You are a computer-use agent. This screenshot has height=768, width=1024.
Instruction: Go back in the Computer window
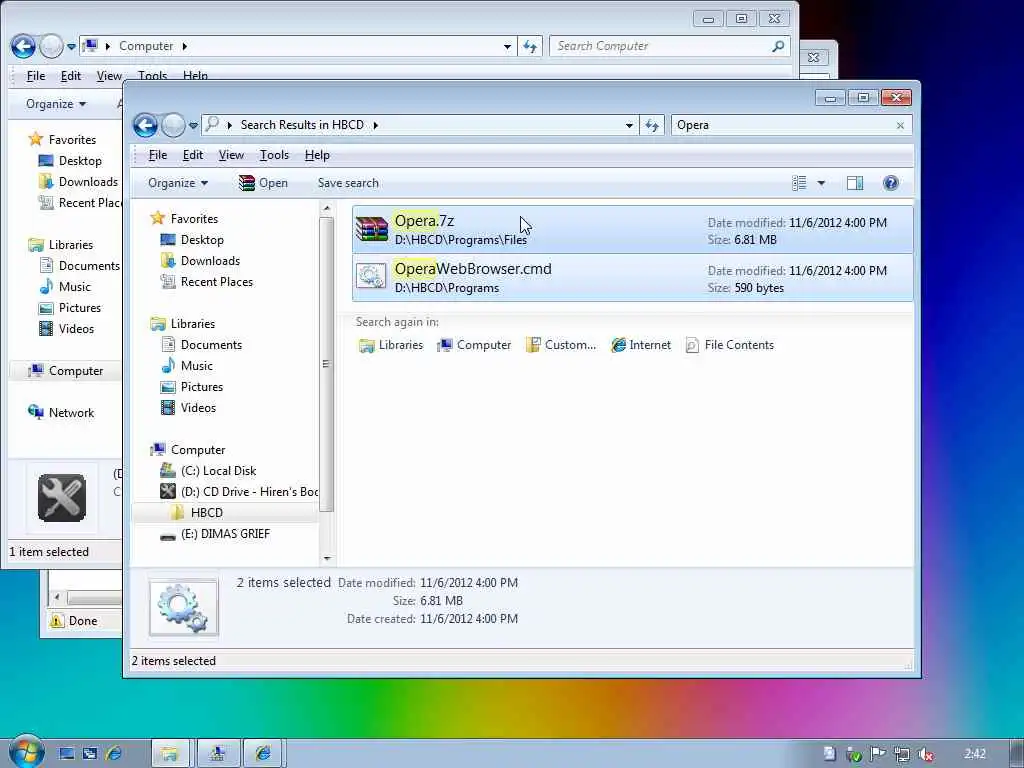coord(23,46)
